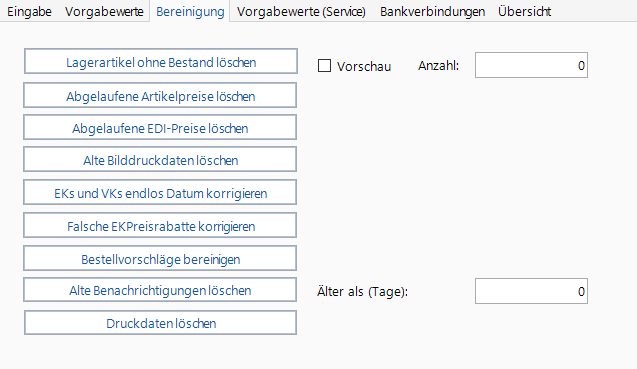637x369 pixels.
Task: Click the Älter als (Tage) field
Action: [531, 291]
